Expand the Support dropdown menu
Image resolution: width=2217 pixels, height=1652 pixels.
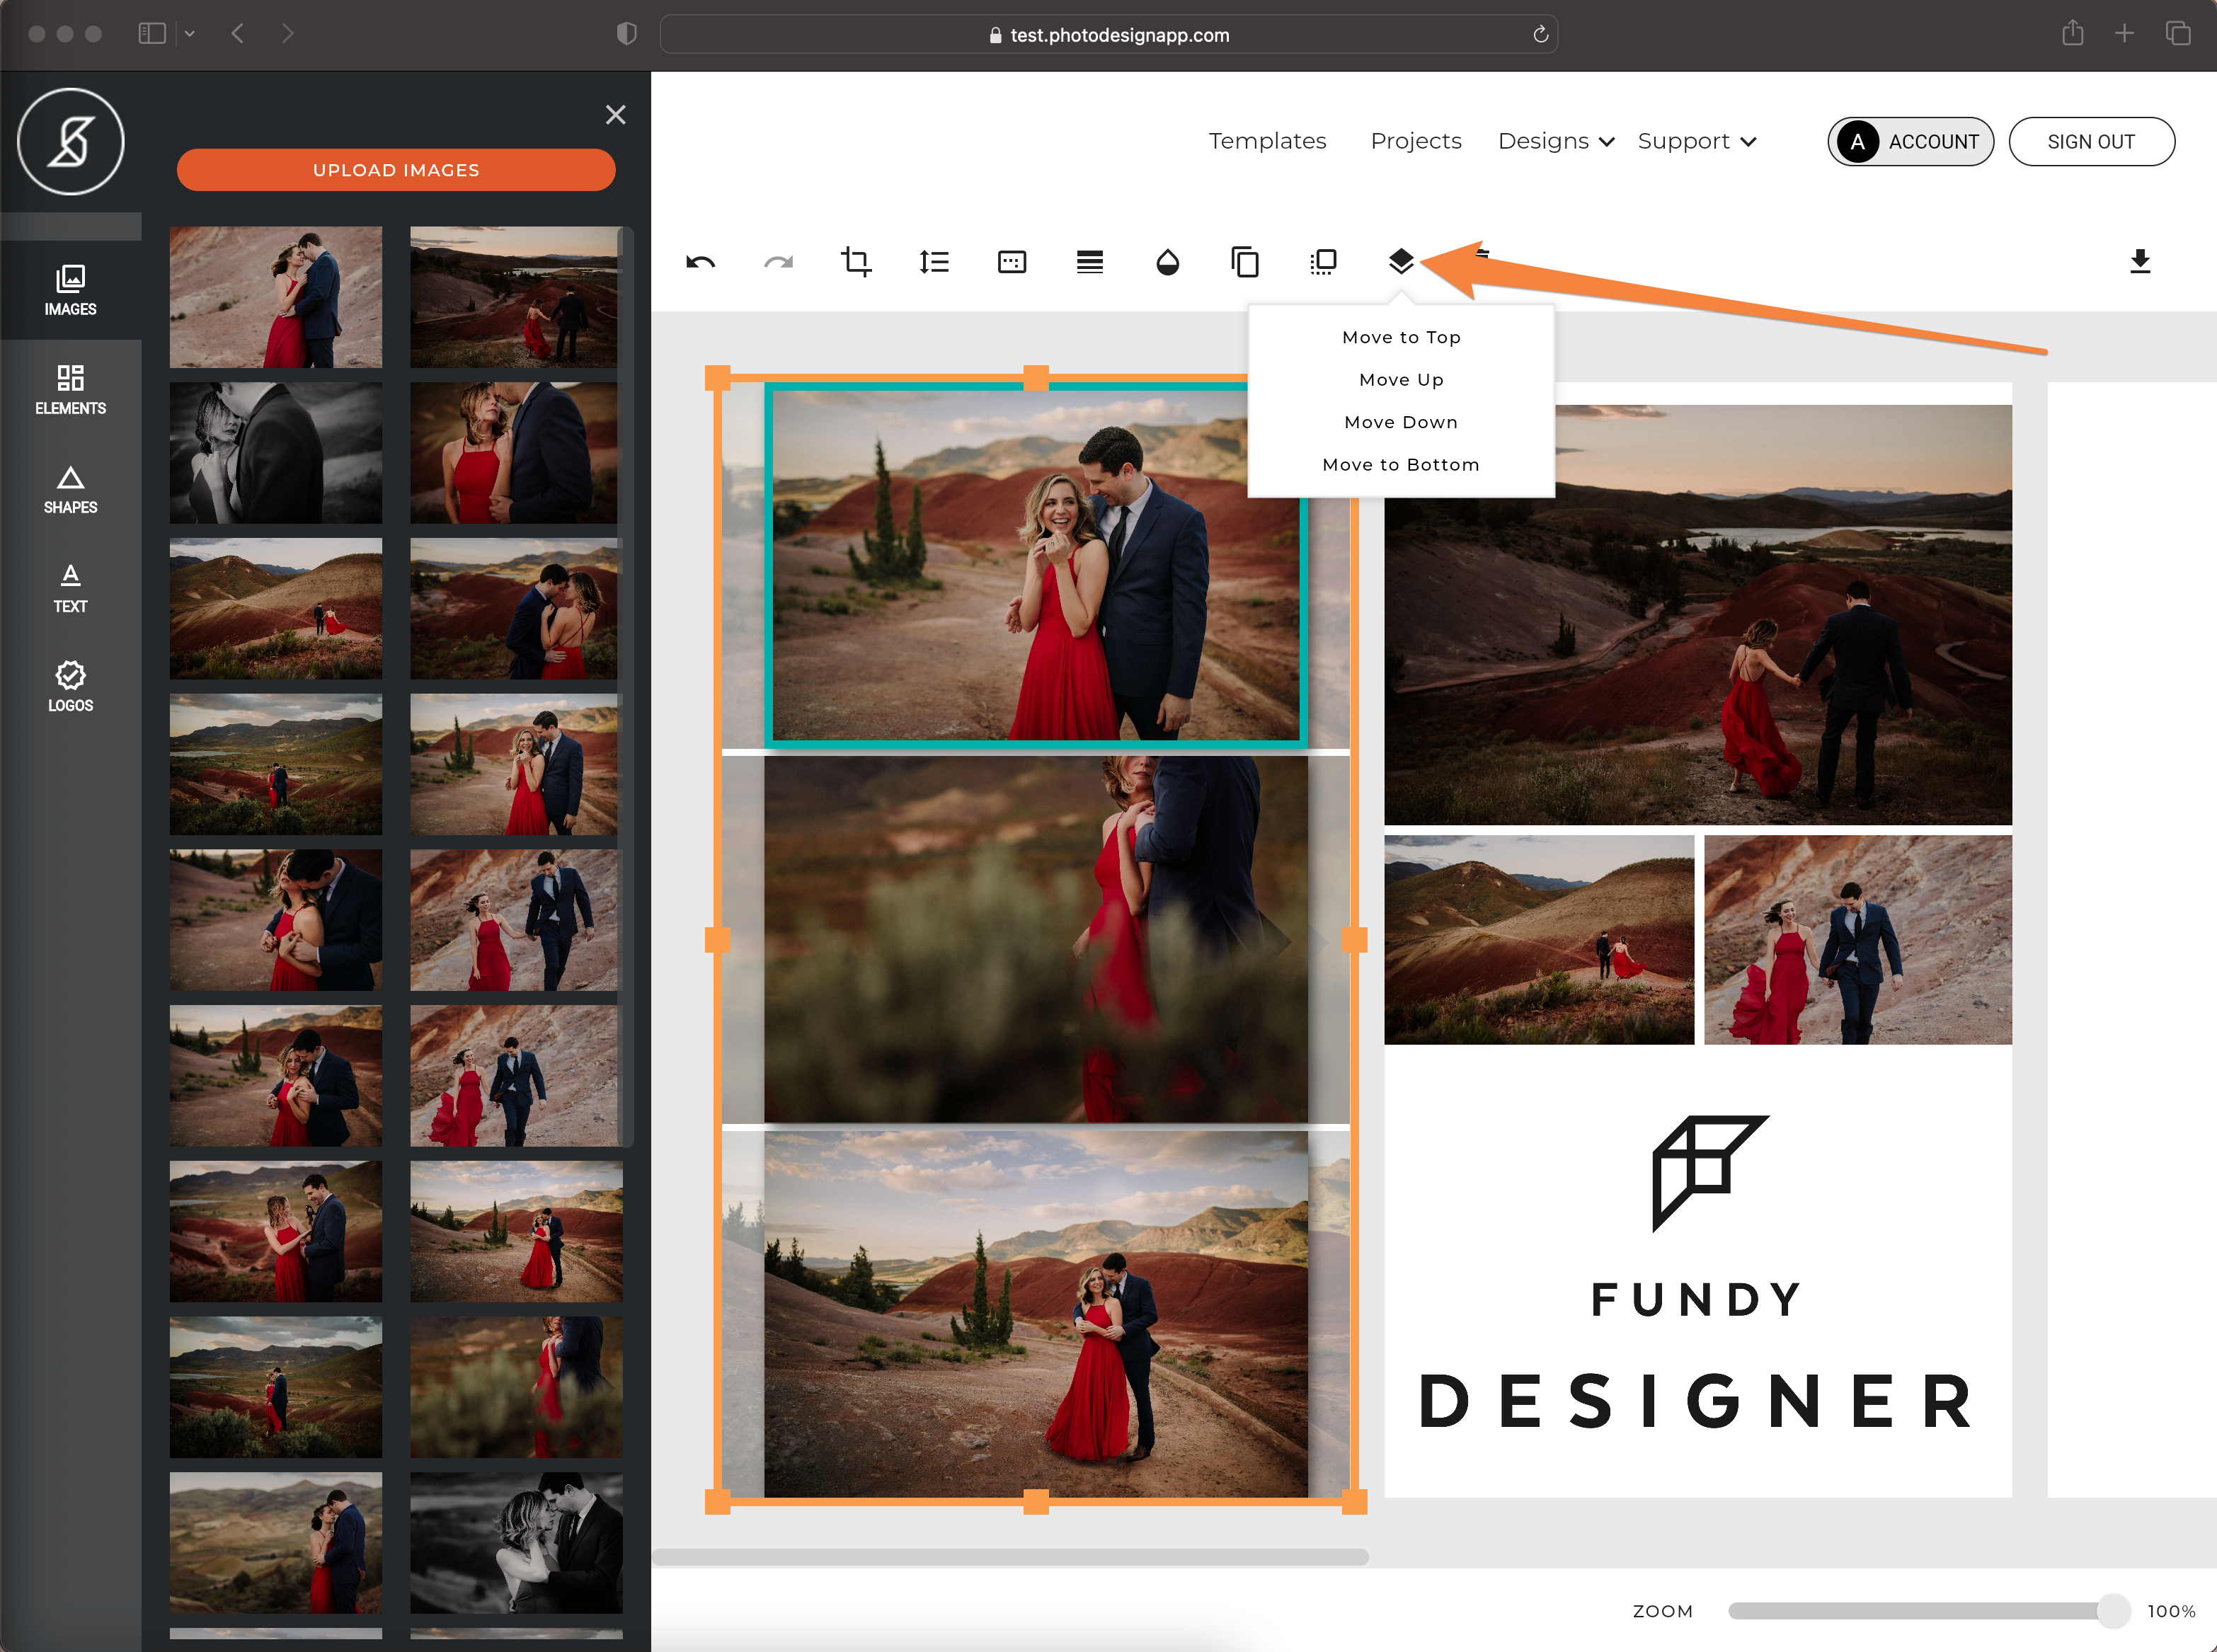pyautogui.click(x=1697, y=141)
